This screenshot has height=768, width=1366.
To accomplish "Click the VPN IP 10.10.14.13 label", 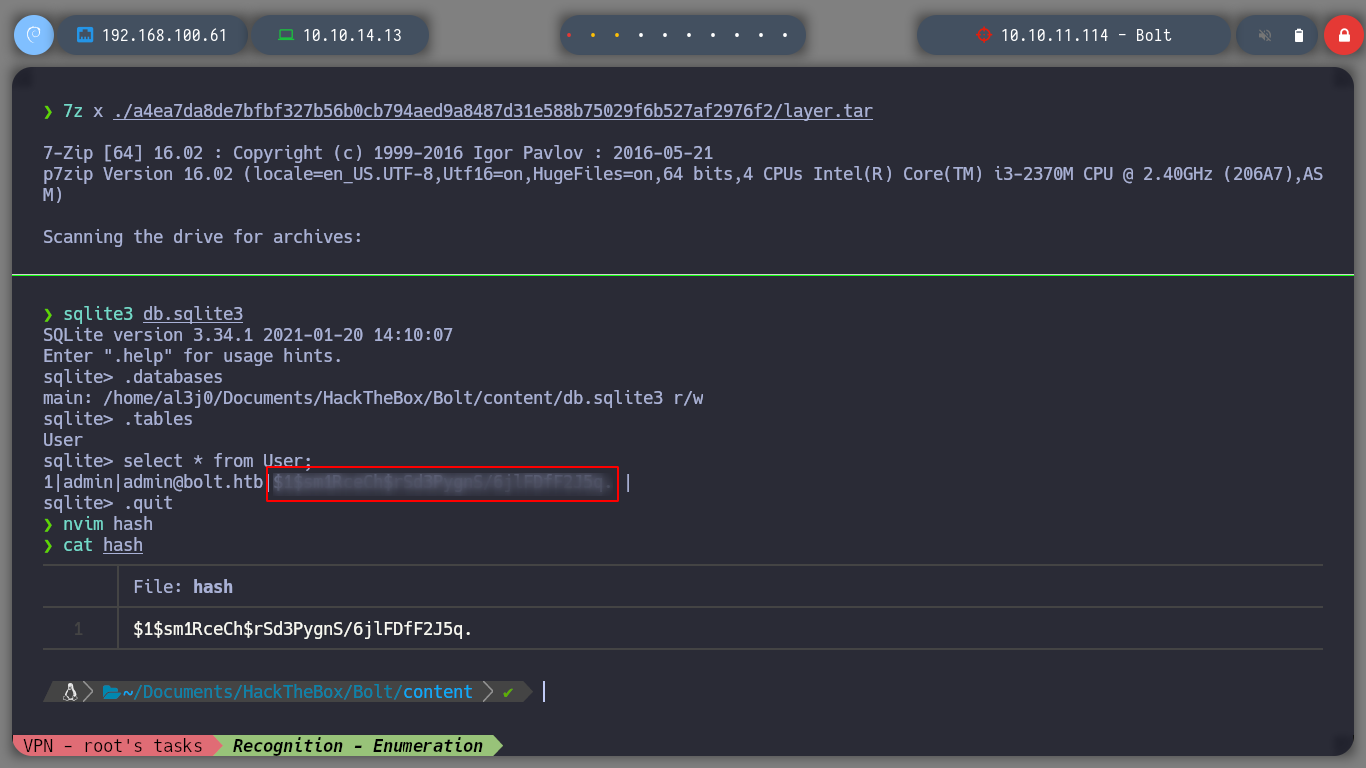I will click(352, 35).
